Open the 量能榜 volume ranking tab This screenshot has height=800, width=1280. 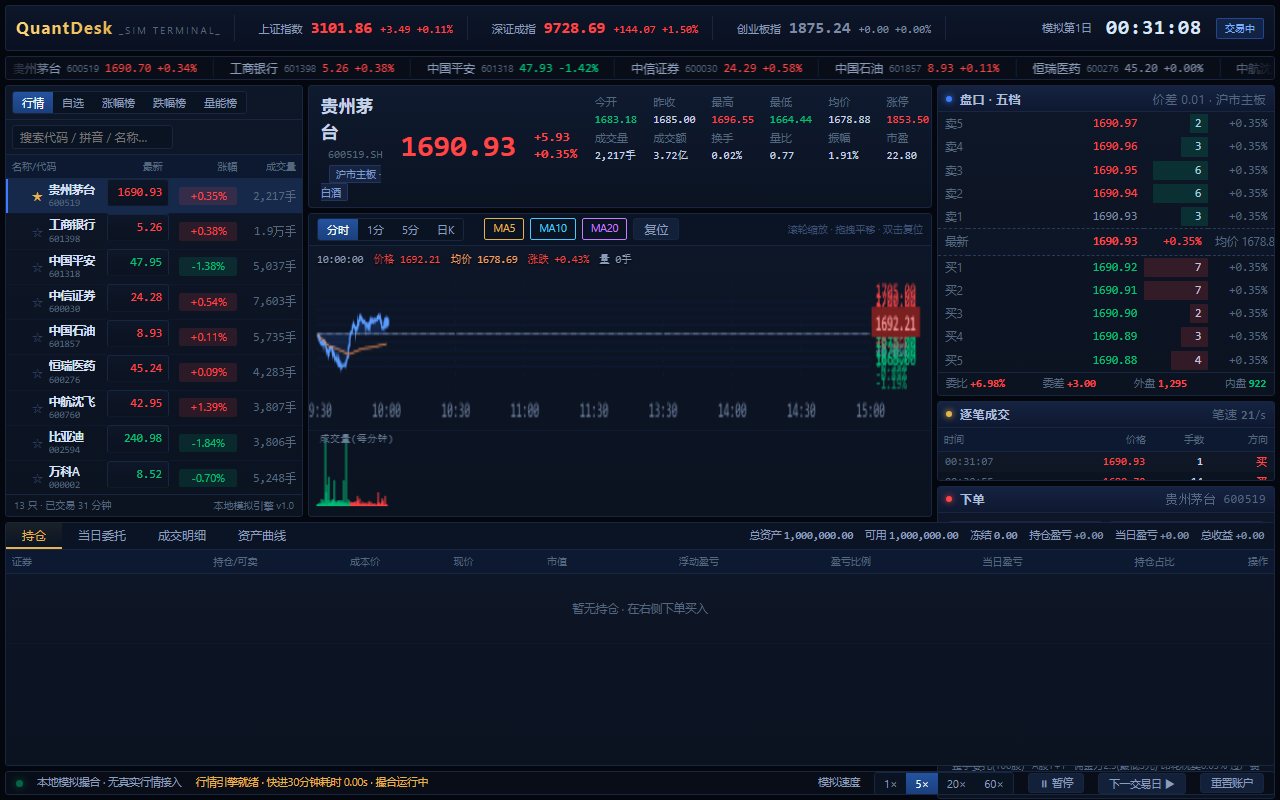220,103
